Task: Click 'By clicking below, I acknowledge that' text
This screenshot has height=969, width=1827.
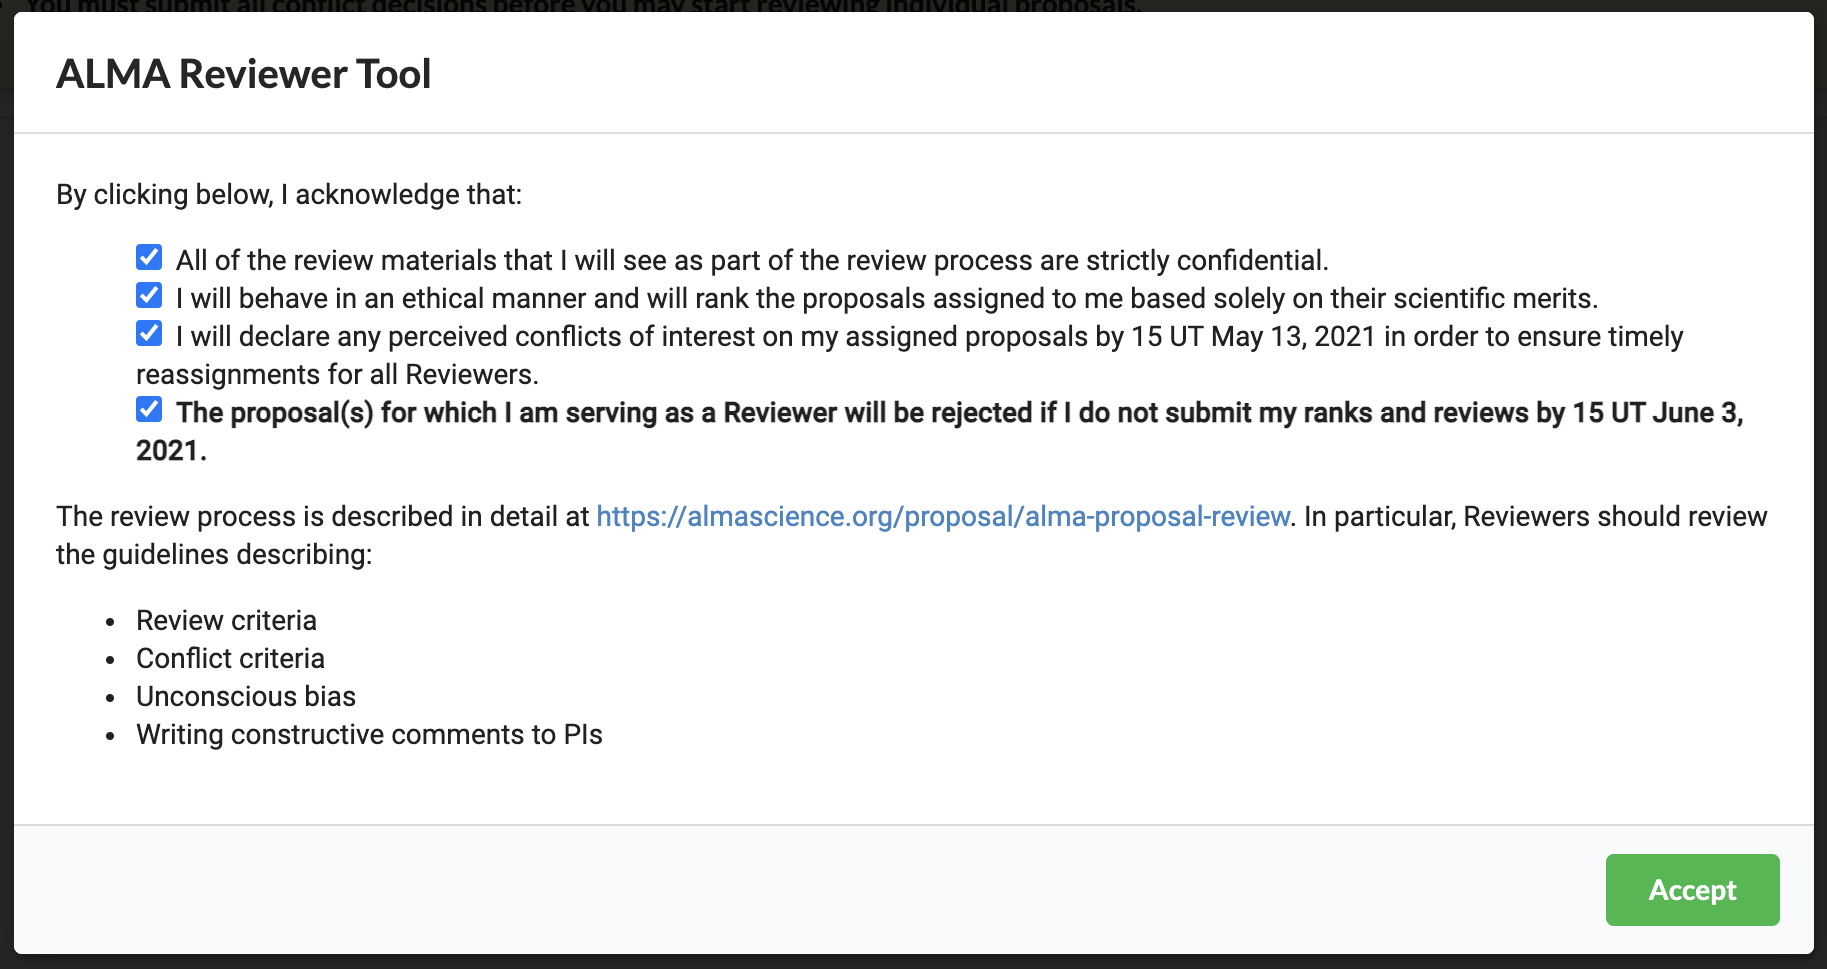Action: tap(289, 194)
